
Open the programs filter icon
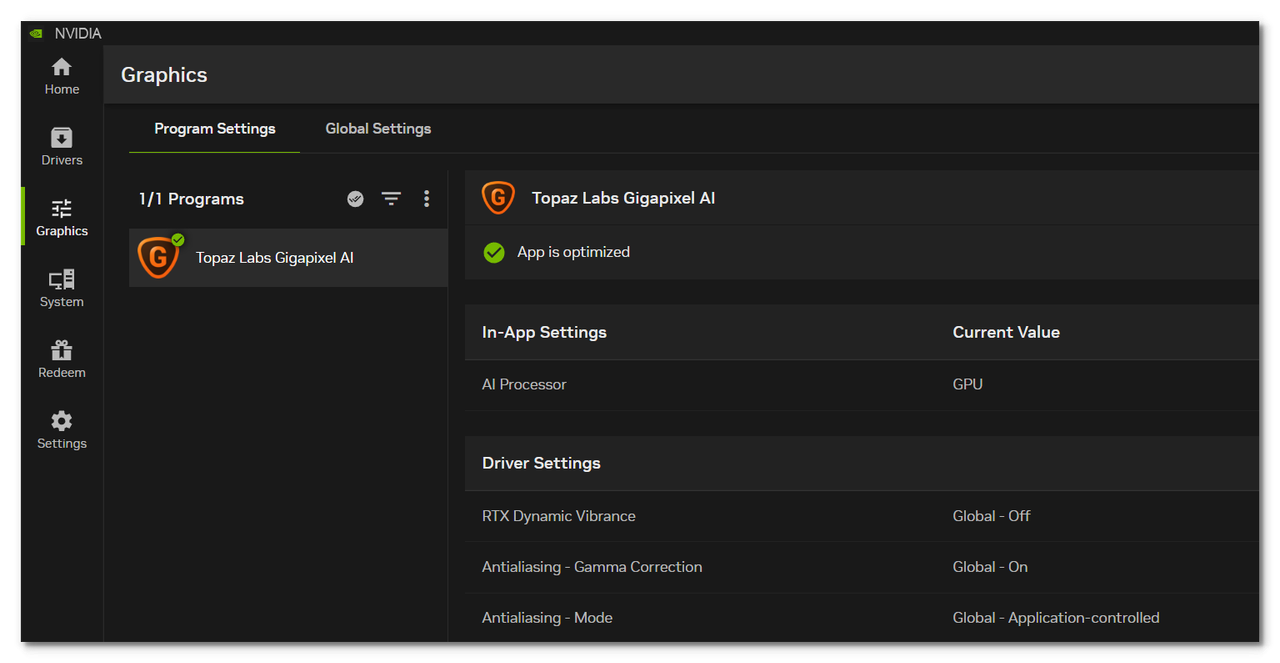[x=391, y=199]
